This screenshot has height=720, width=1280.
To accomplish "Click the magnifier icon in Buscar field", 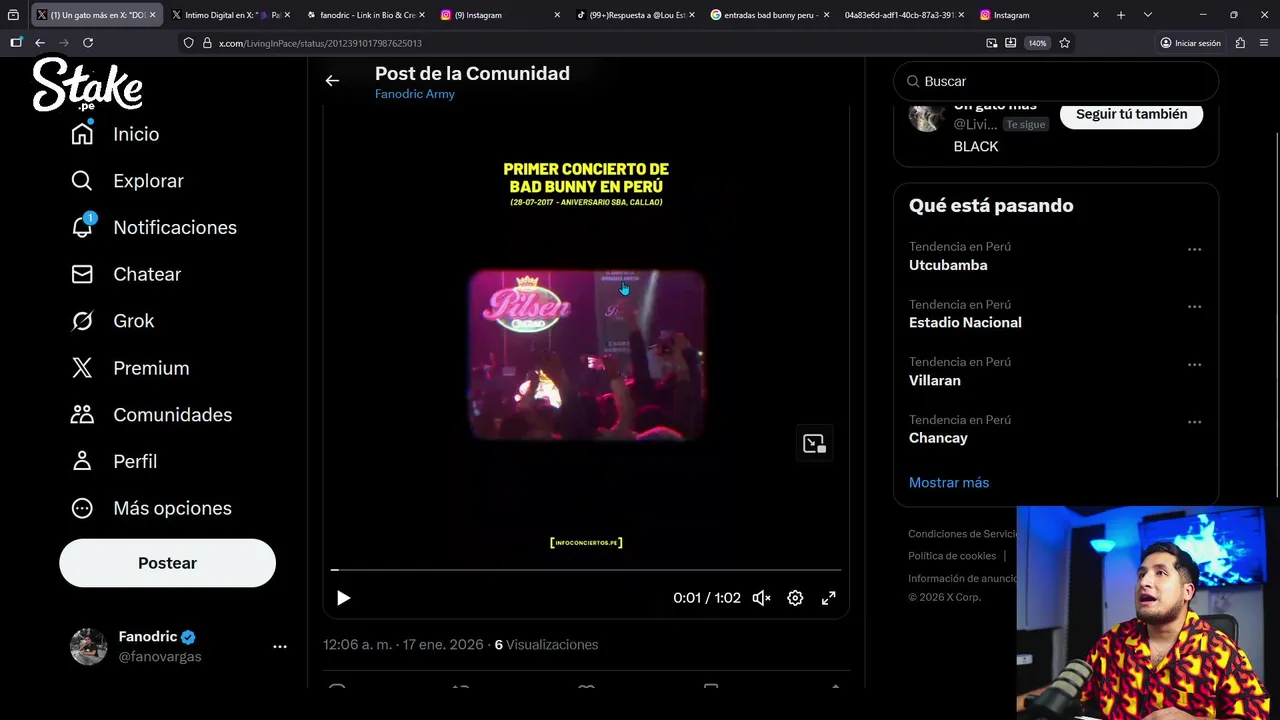I will pos(913,81).
